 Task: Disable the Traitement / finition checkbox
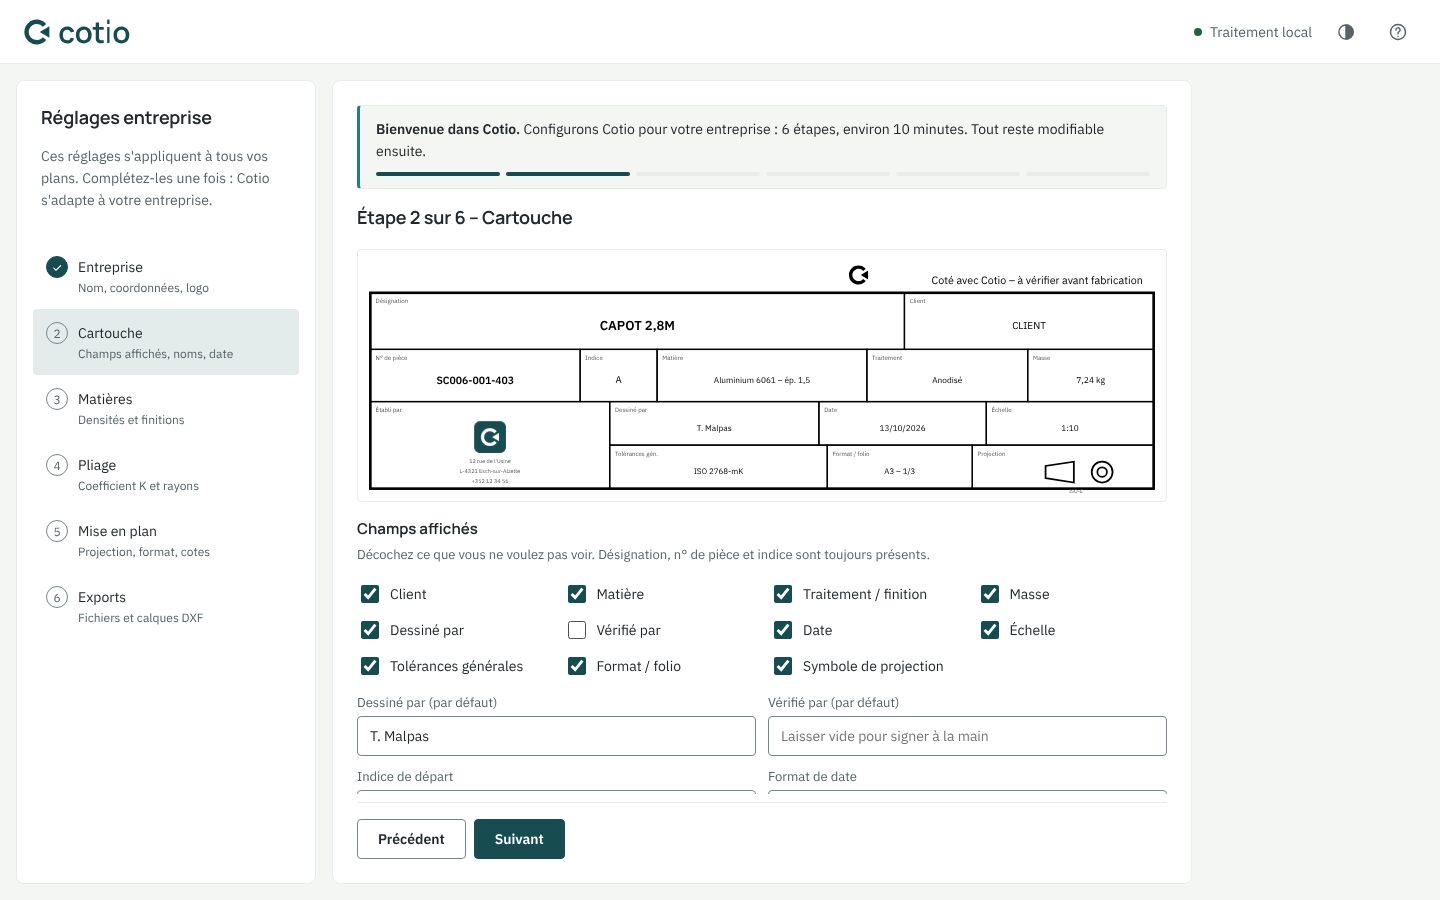[783, 594]
